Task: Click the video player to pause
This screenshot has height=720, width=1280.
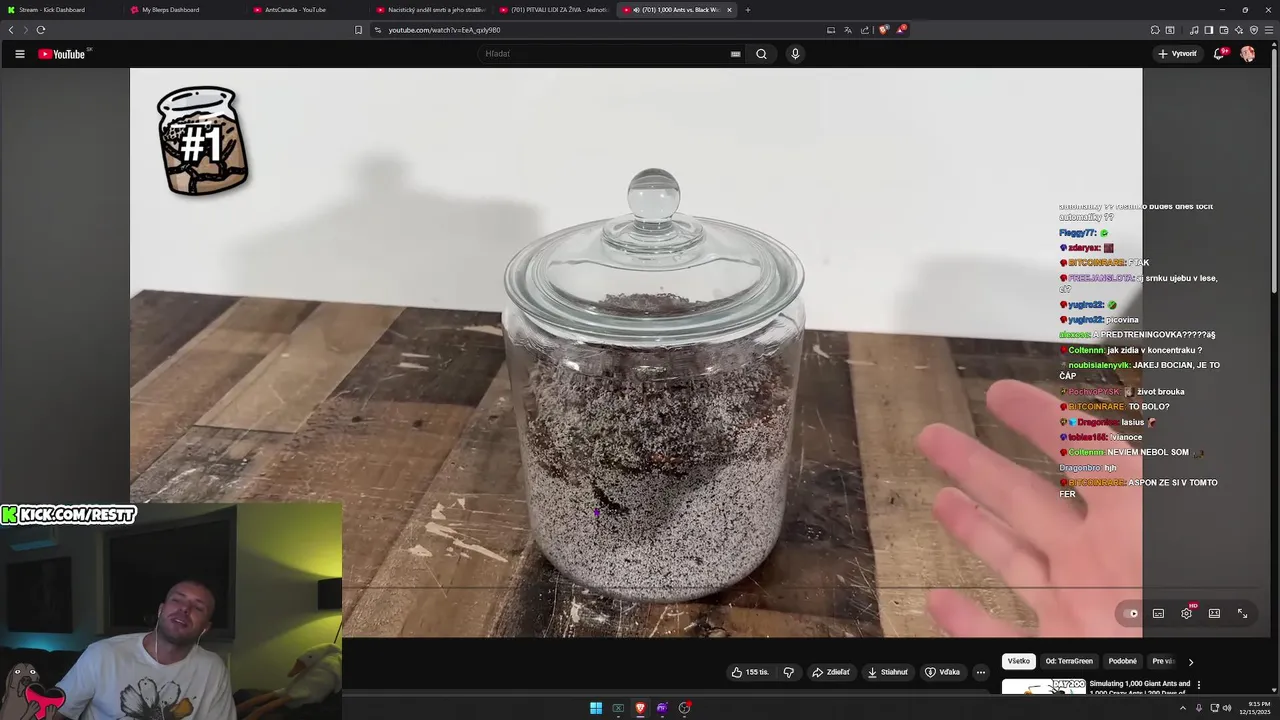Action: click(636, 352)
